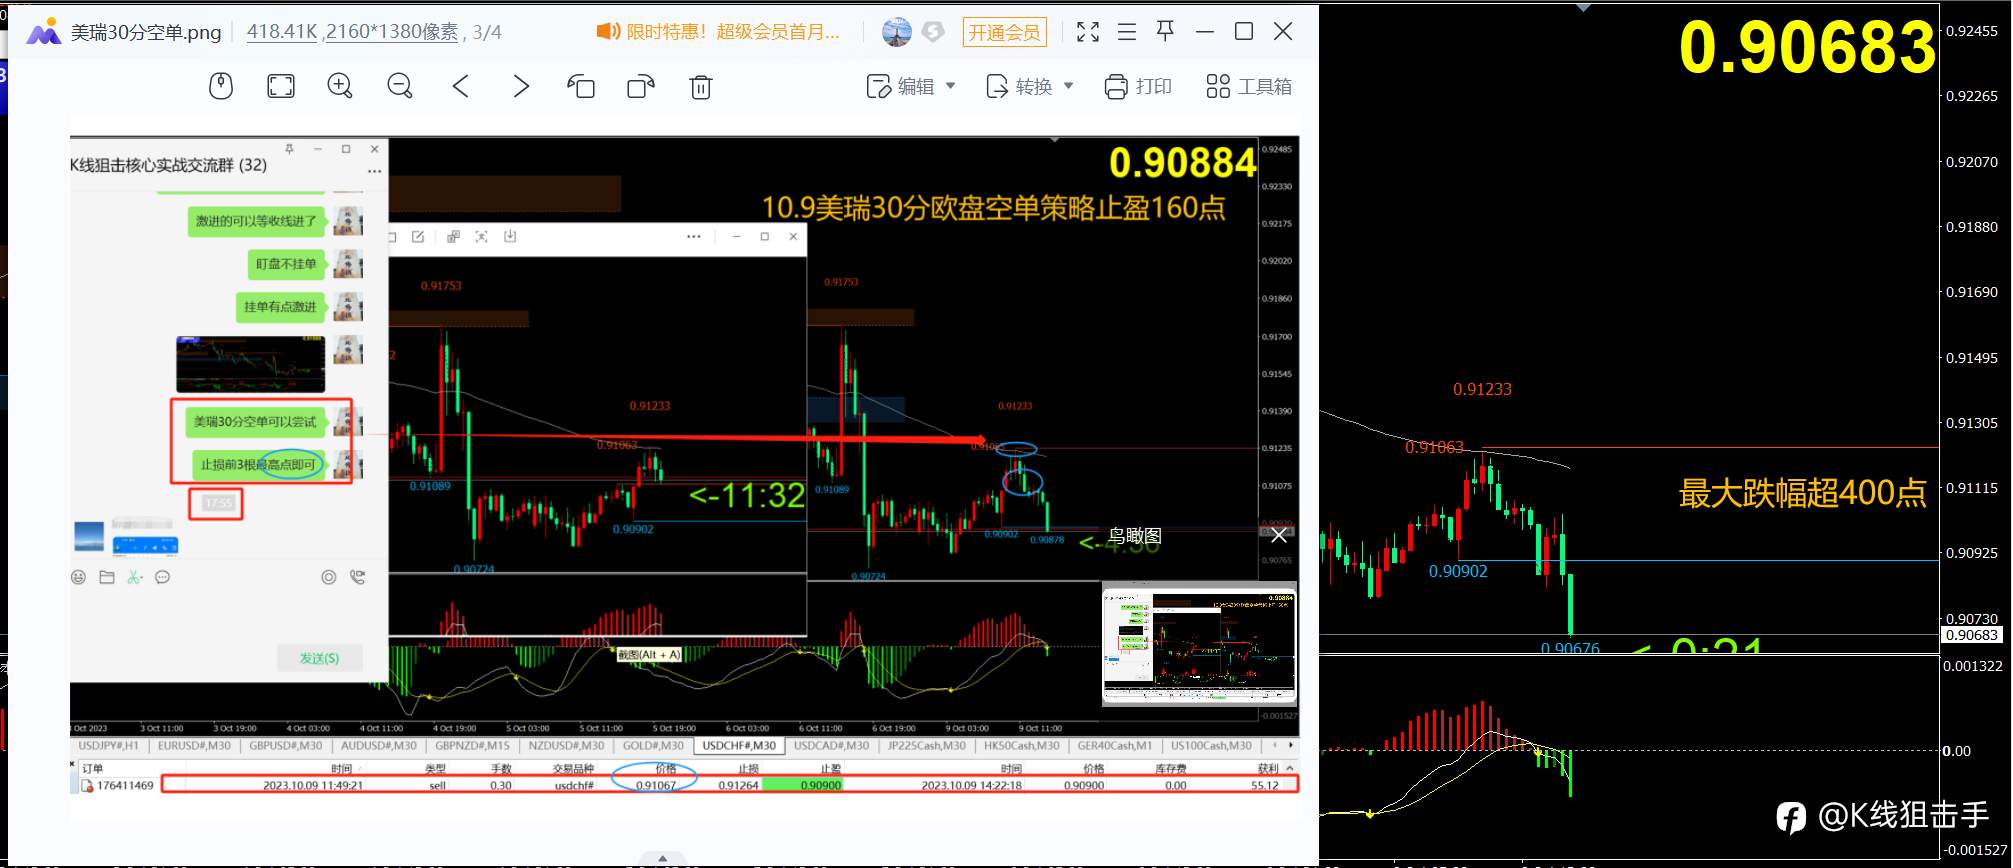Close the 鸟瞰图 bird's-eye panel
This screenshot has height=868, width=2013.
(x=1279, y=536)
